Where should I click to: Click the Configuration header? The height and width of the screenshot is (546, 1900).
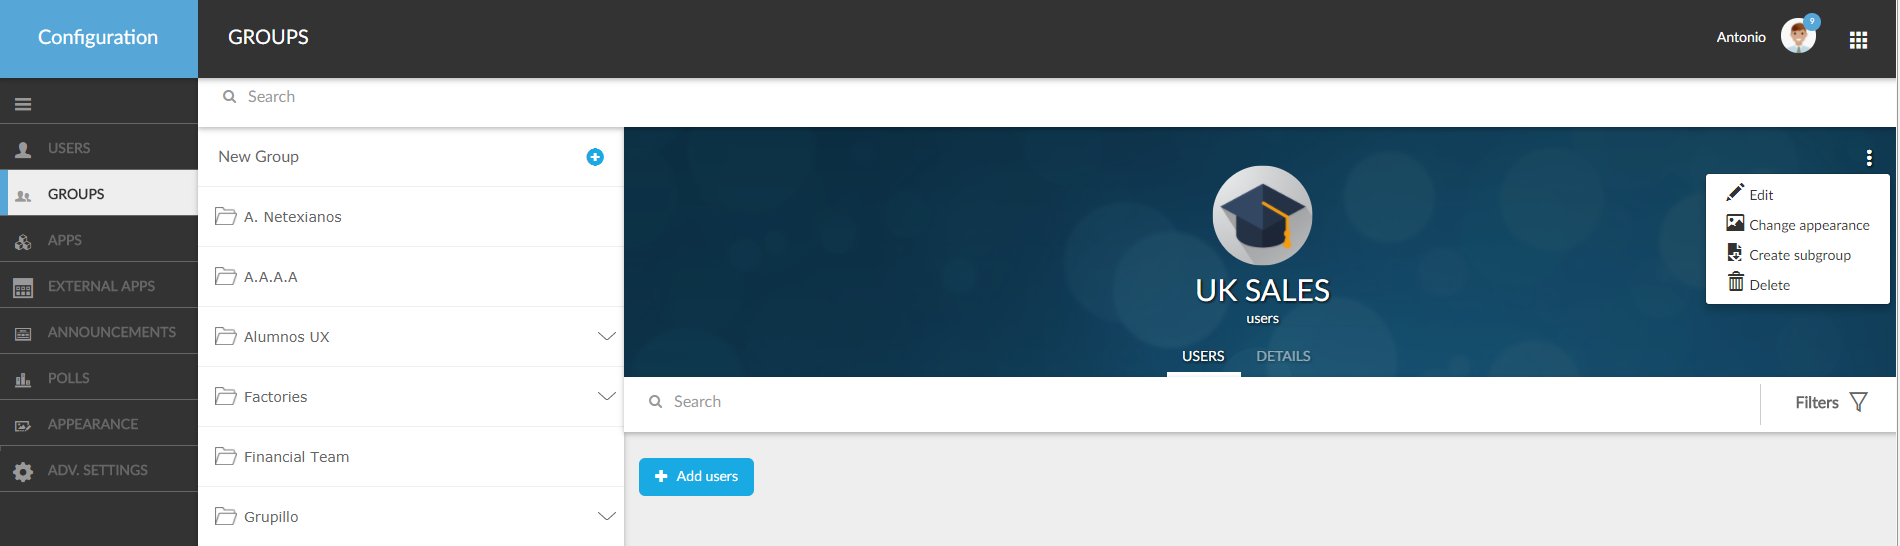click(x=98, y=37)
